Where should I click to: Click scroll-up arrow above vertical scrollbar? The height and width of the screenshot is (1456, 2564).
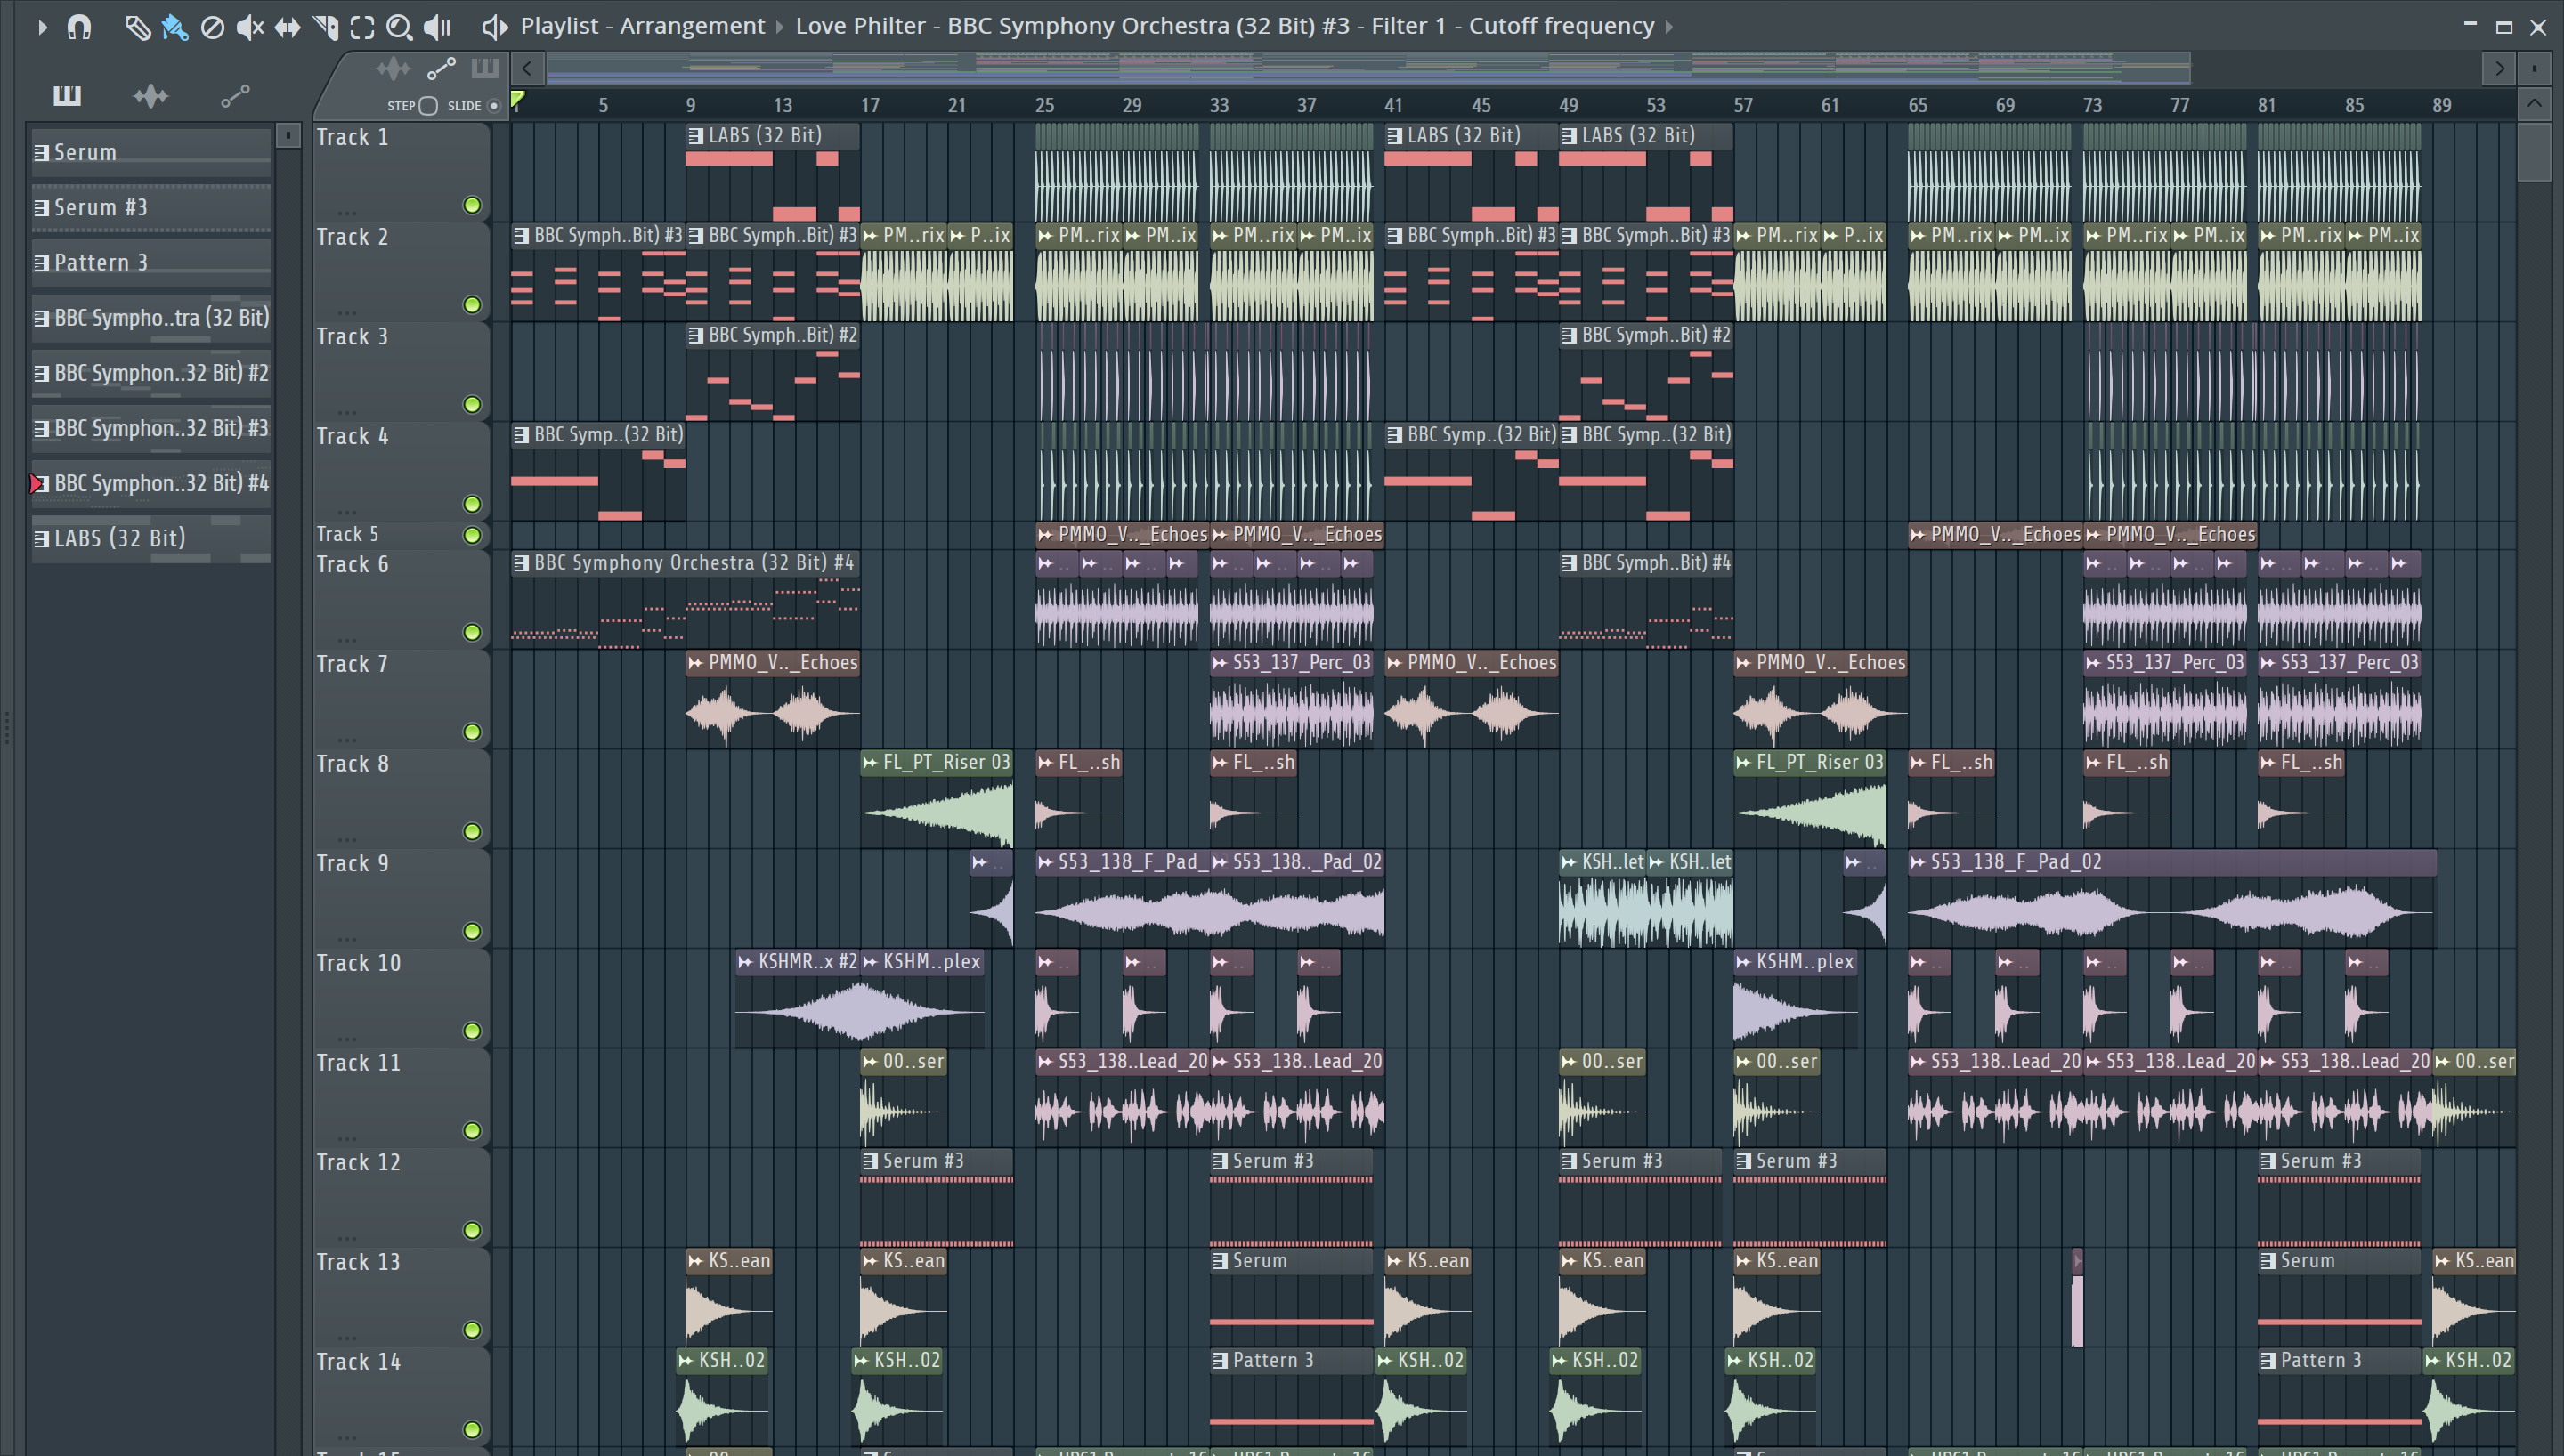pyautogui.click(x=2534, y=104)
